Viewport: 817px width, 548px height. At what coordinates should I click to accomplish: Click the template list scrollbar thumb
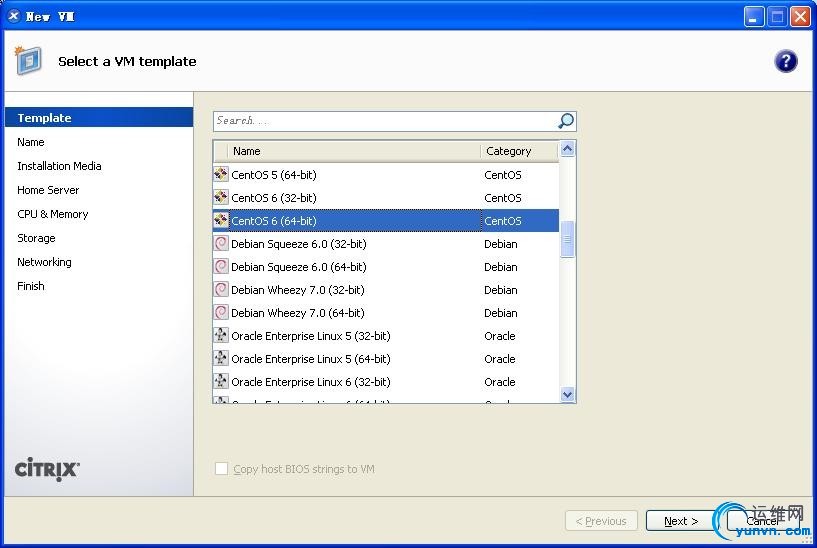tap(567, 239)
